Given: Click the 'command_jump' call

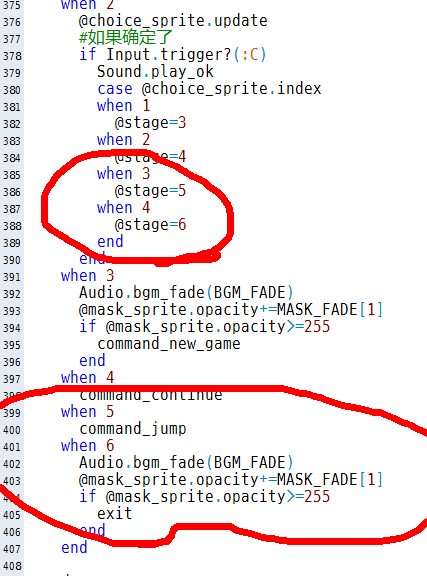Looking at the screenshot, I should 133,429.
